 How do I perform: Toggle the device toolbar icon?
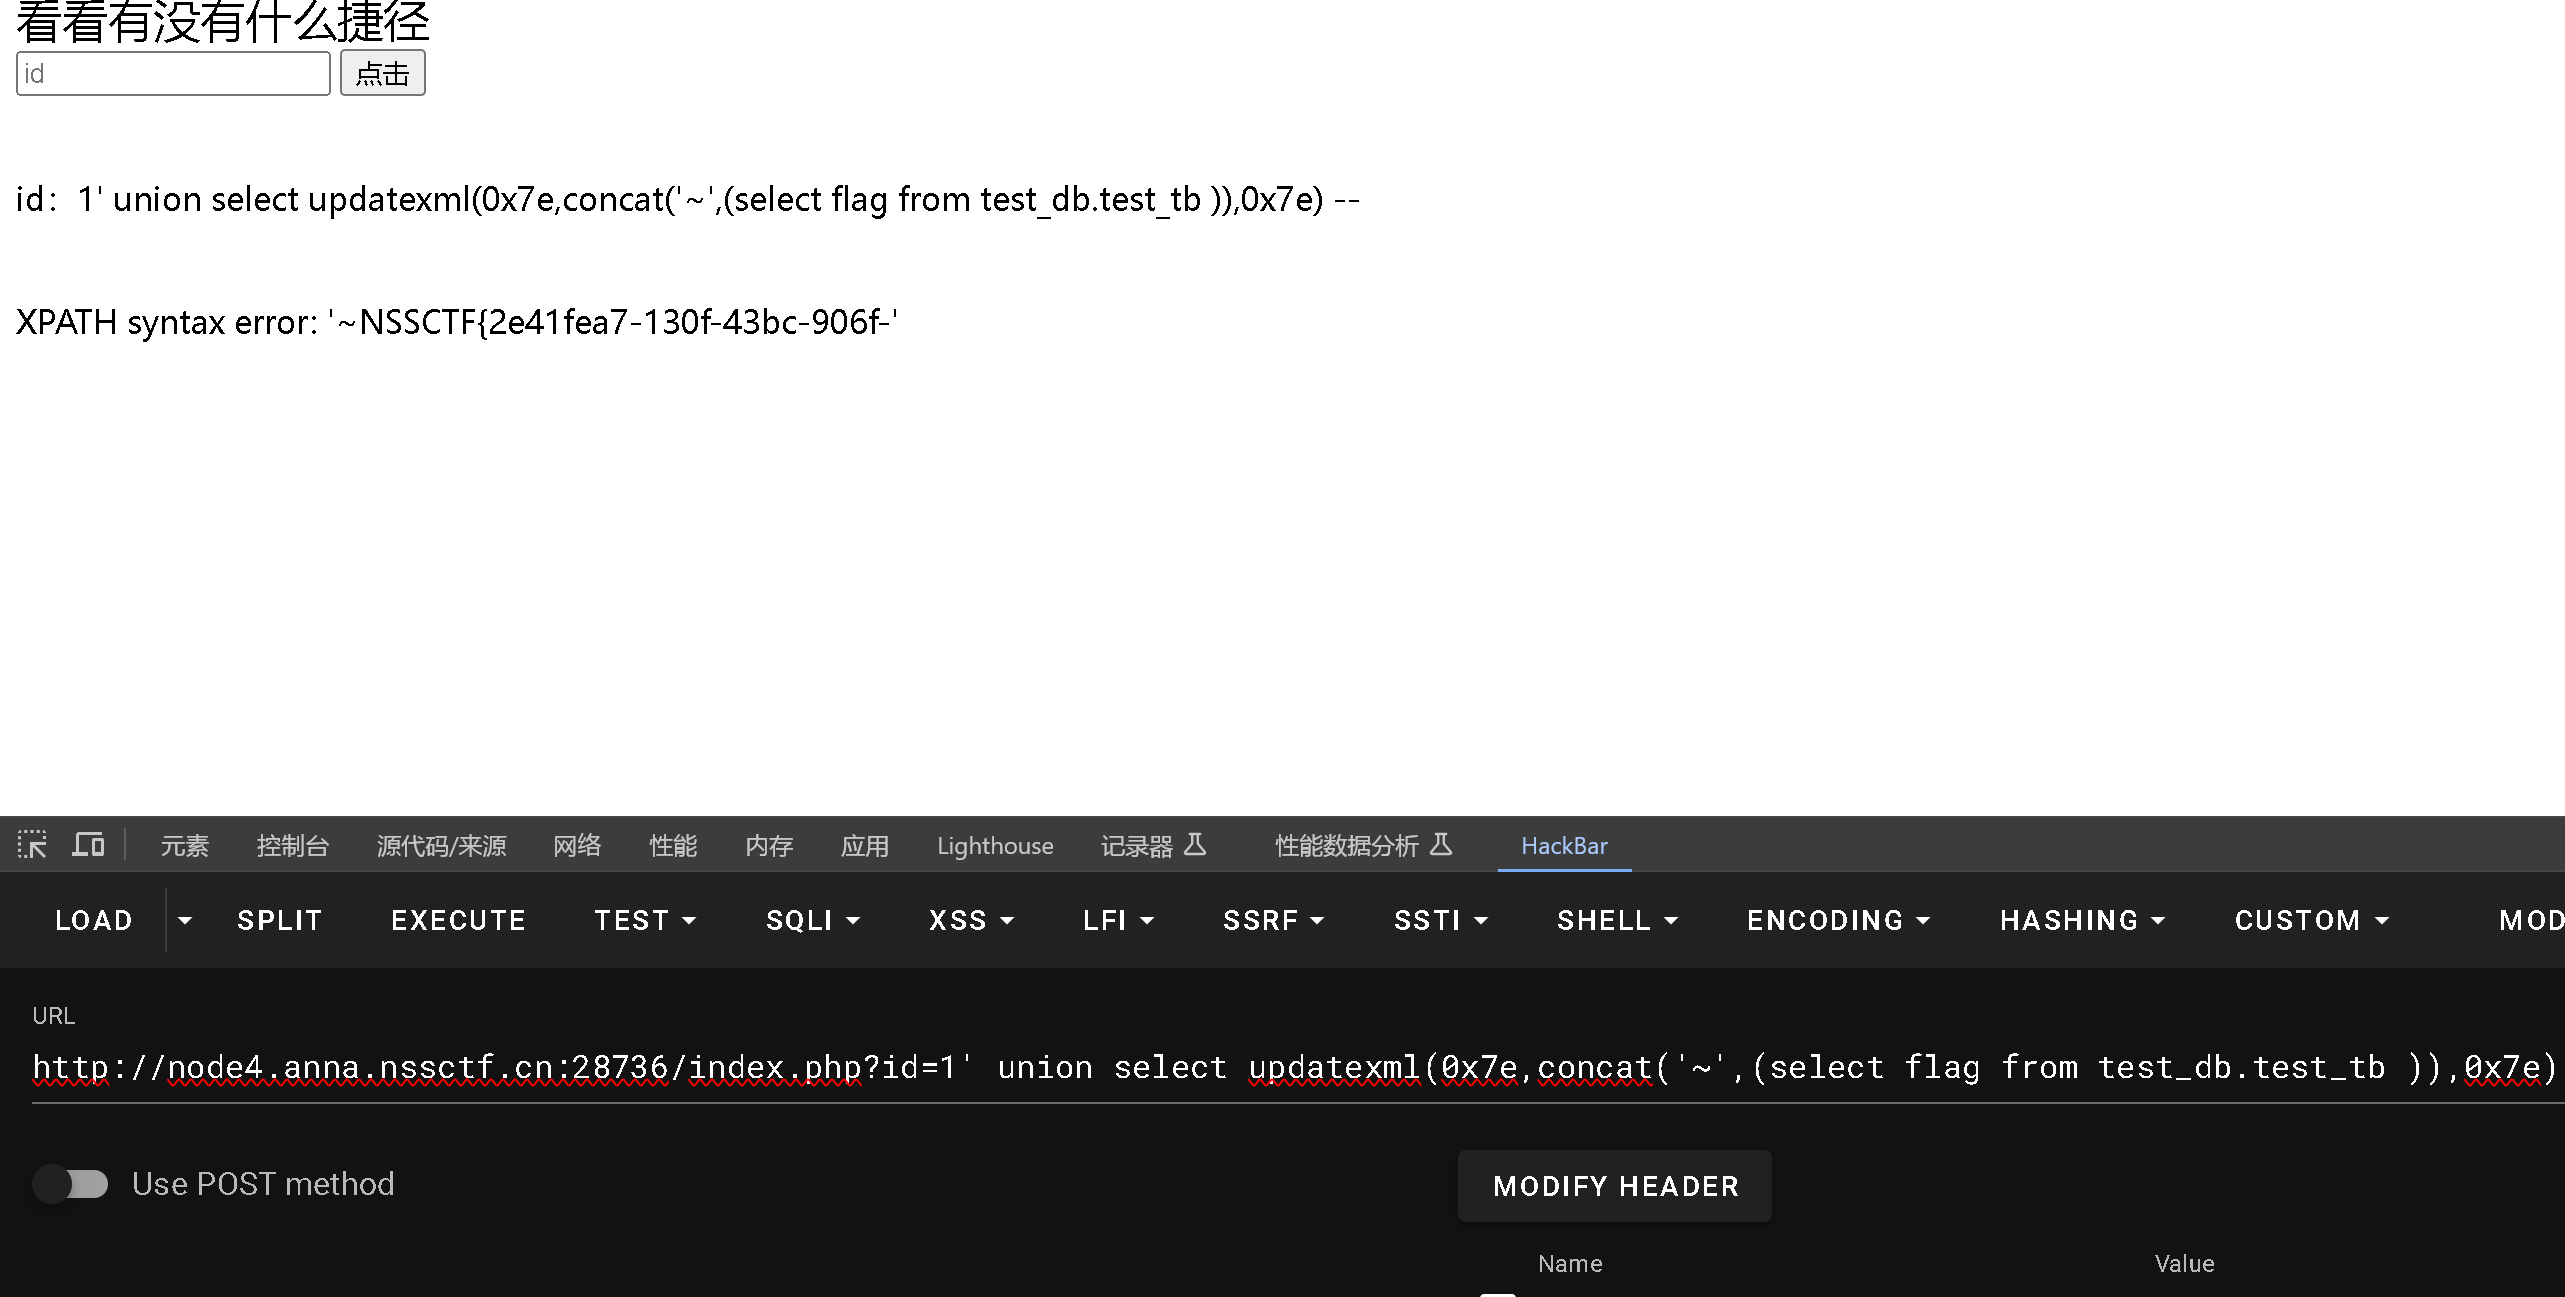click(x=88, y=845)
